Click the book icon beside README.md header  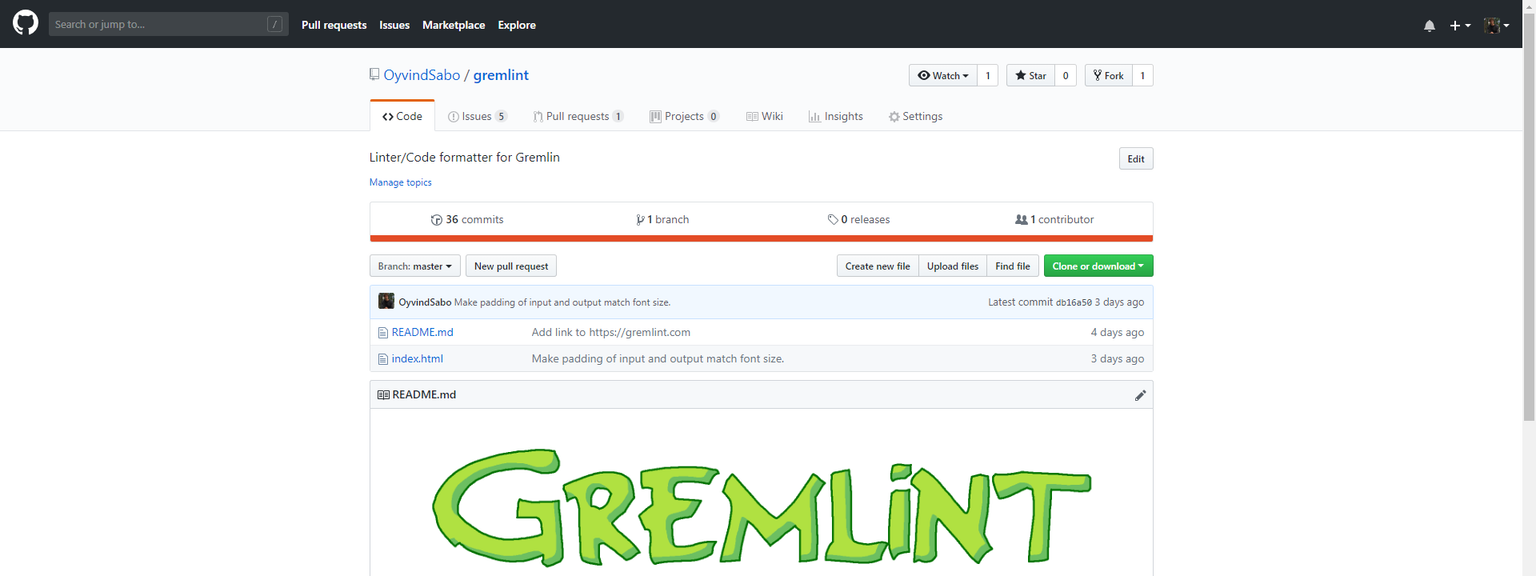click(383, 395)
